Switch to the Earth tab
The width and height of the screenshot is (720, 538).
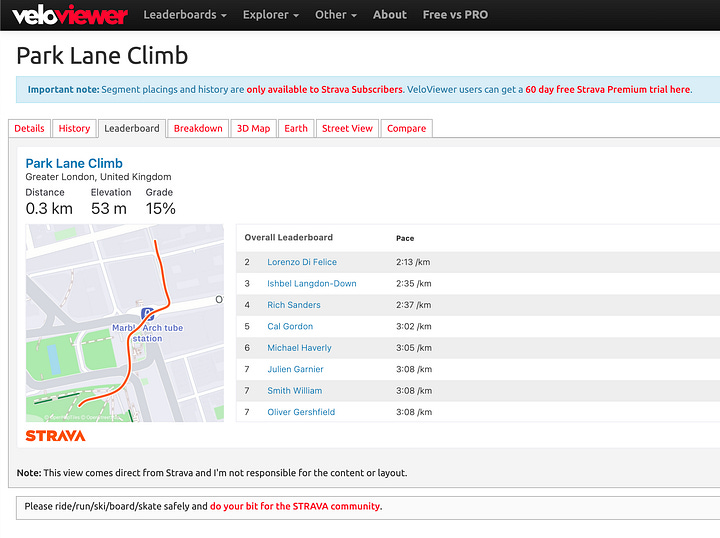[296, 129]
